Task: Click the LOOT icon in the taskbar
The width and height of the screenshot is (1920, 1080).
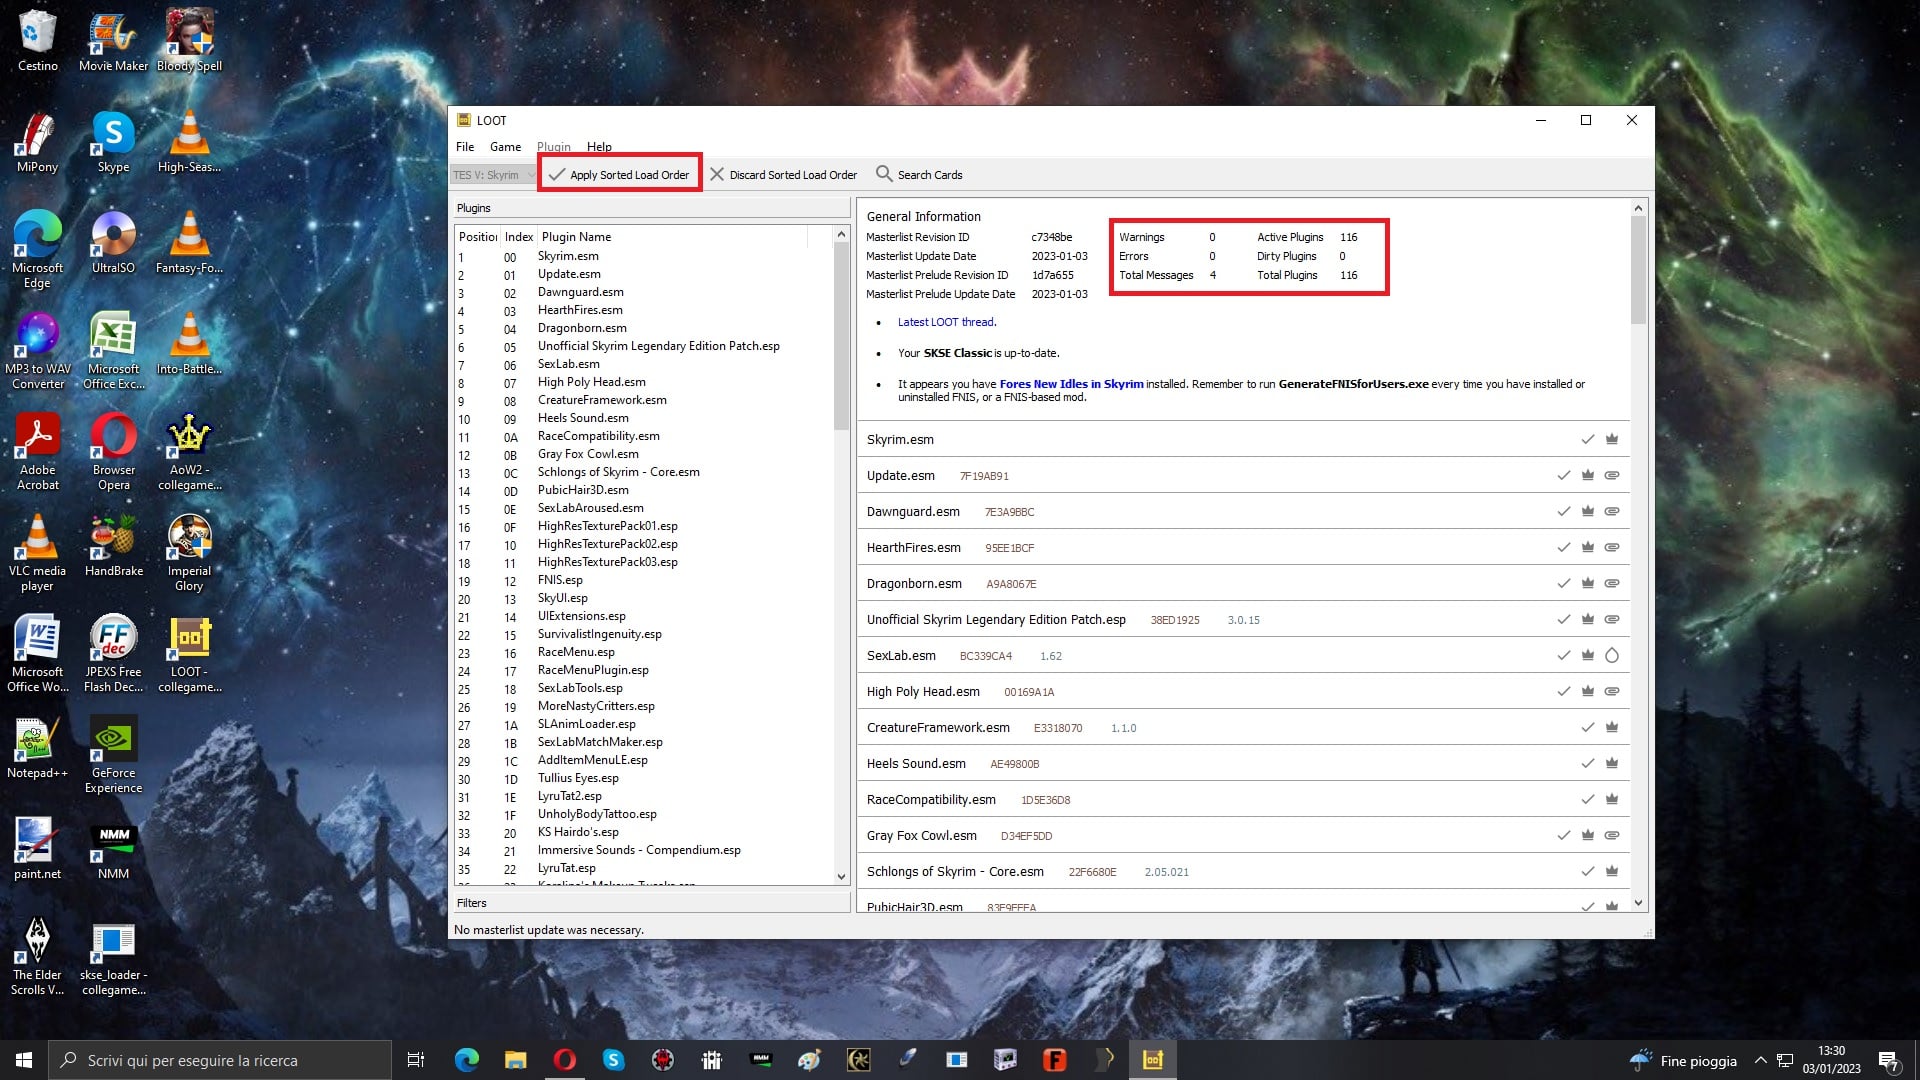Action: coord(1152,1060)
